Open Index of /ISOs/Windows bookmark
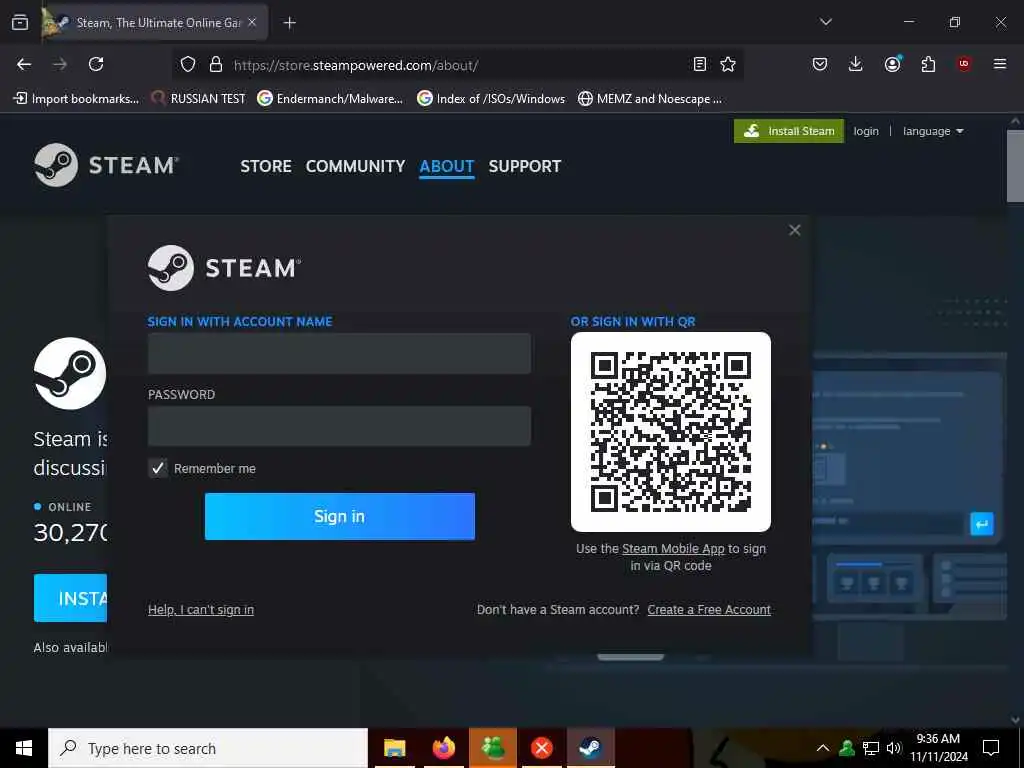Screen dimensions: 1024x768 [x=491, y=99]
